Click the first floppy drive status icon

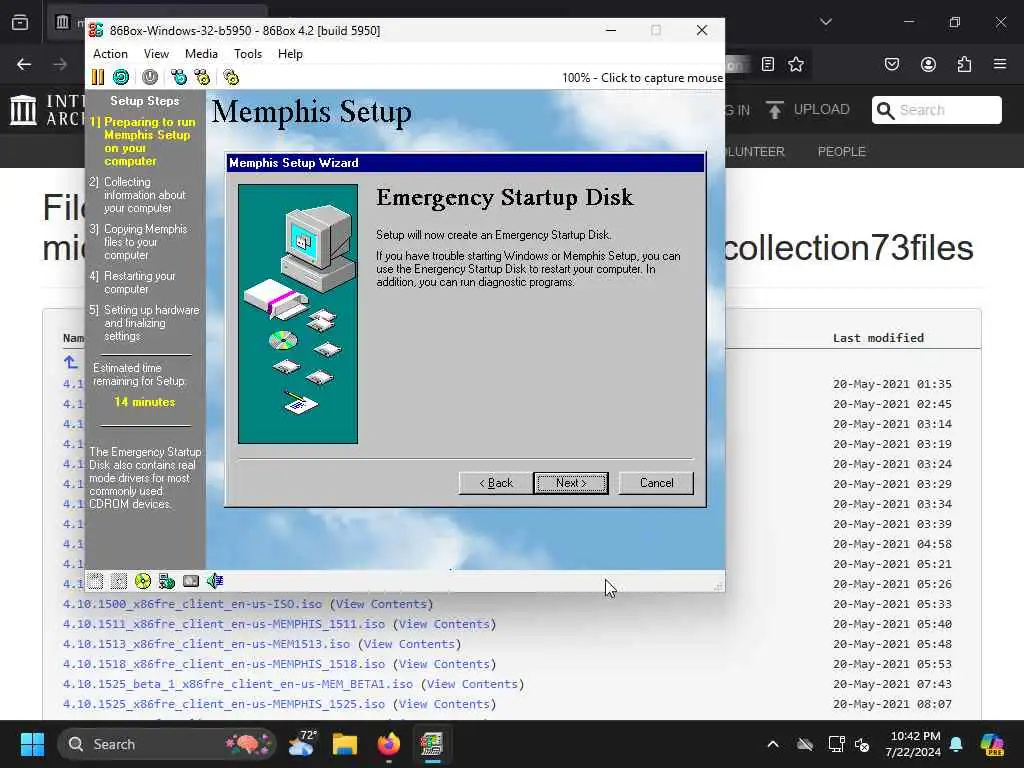tap(95, 581)
